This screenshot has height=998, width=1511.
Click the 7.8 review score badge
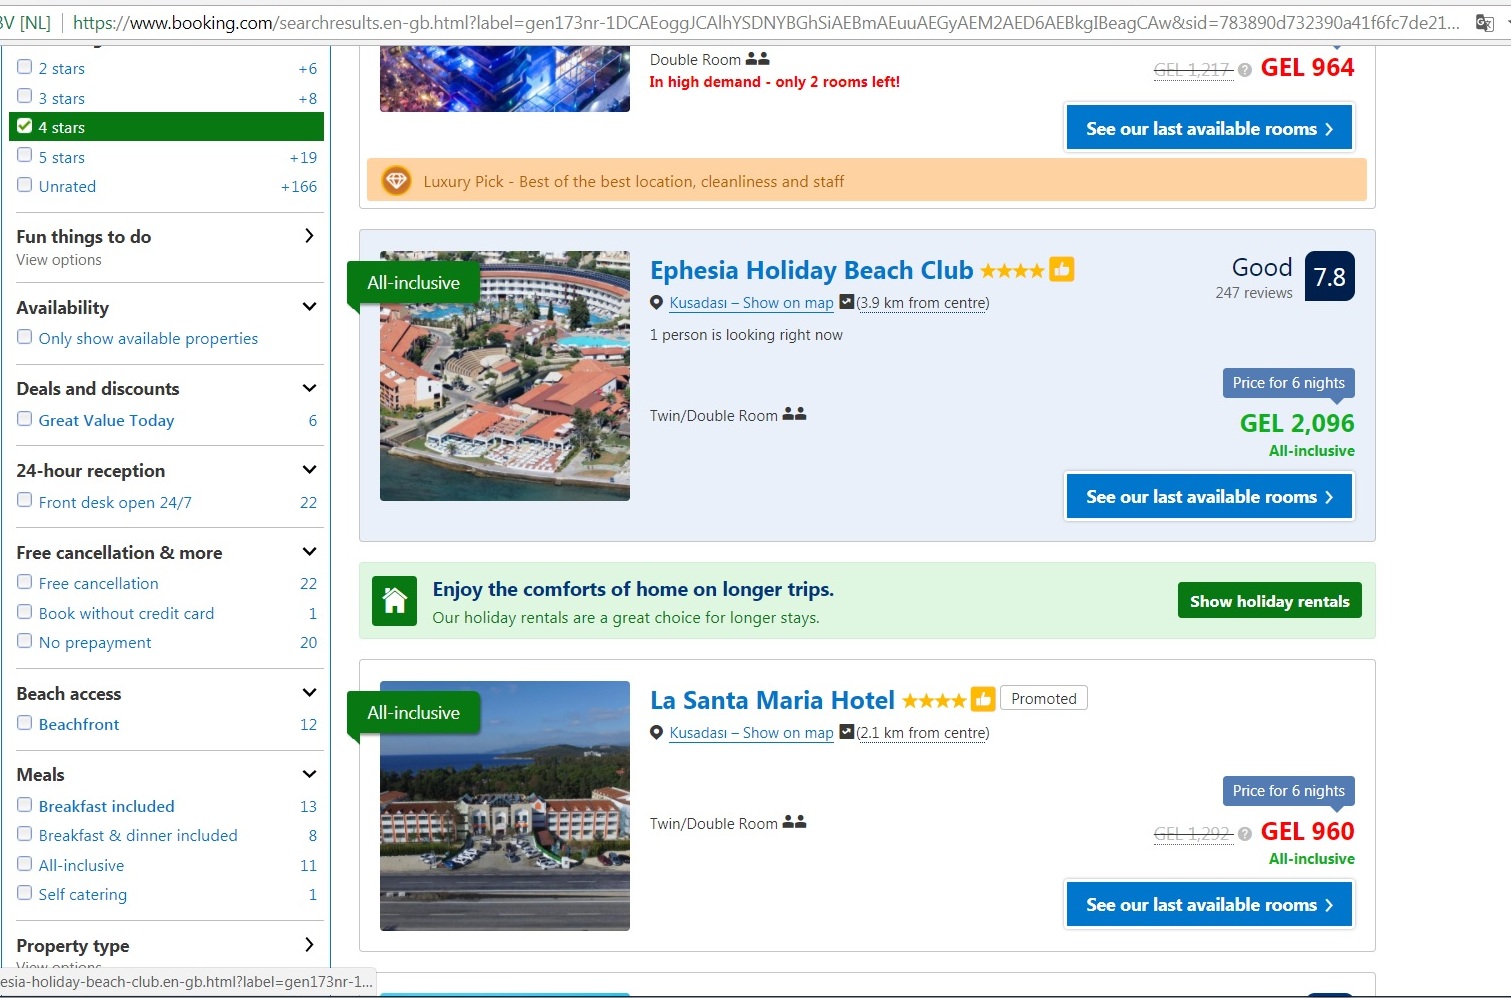[1330, 276]
